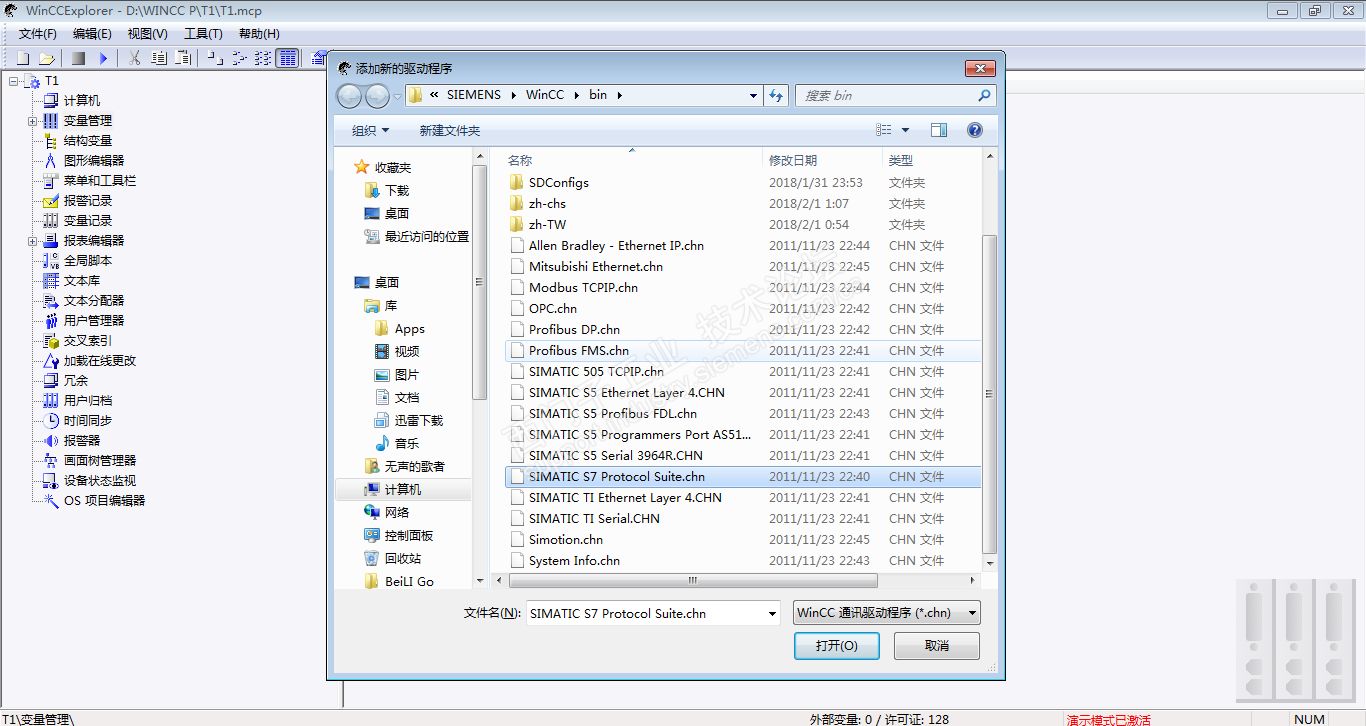Click the Copy toolbar icon
The width and height of the screenshot is (1366, 726).
(158, 58)
